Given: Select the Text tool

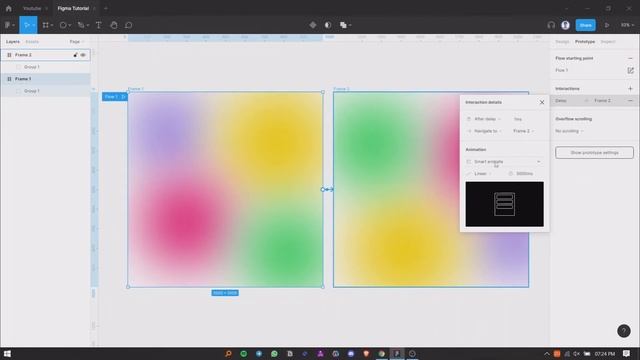Looking at the screenshot, I should (x=98, y=25).
